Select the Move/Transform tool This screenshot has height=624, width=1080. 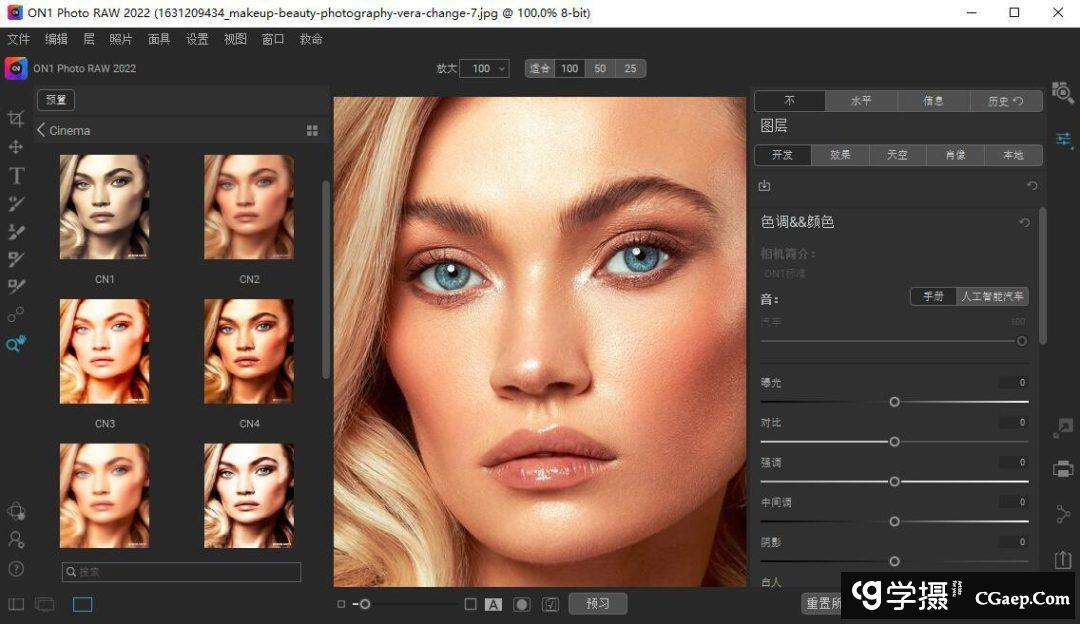coord(16,147)
